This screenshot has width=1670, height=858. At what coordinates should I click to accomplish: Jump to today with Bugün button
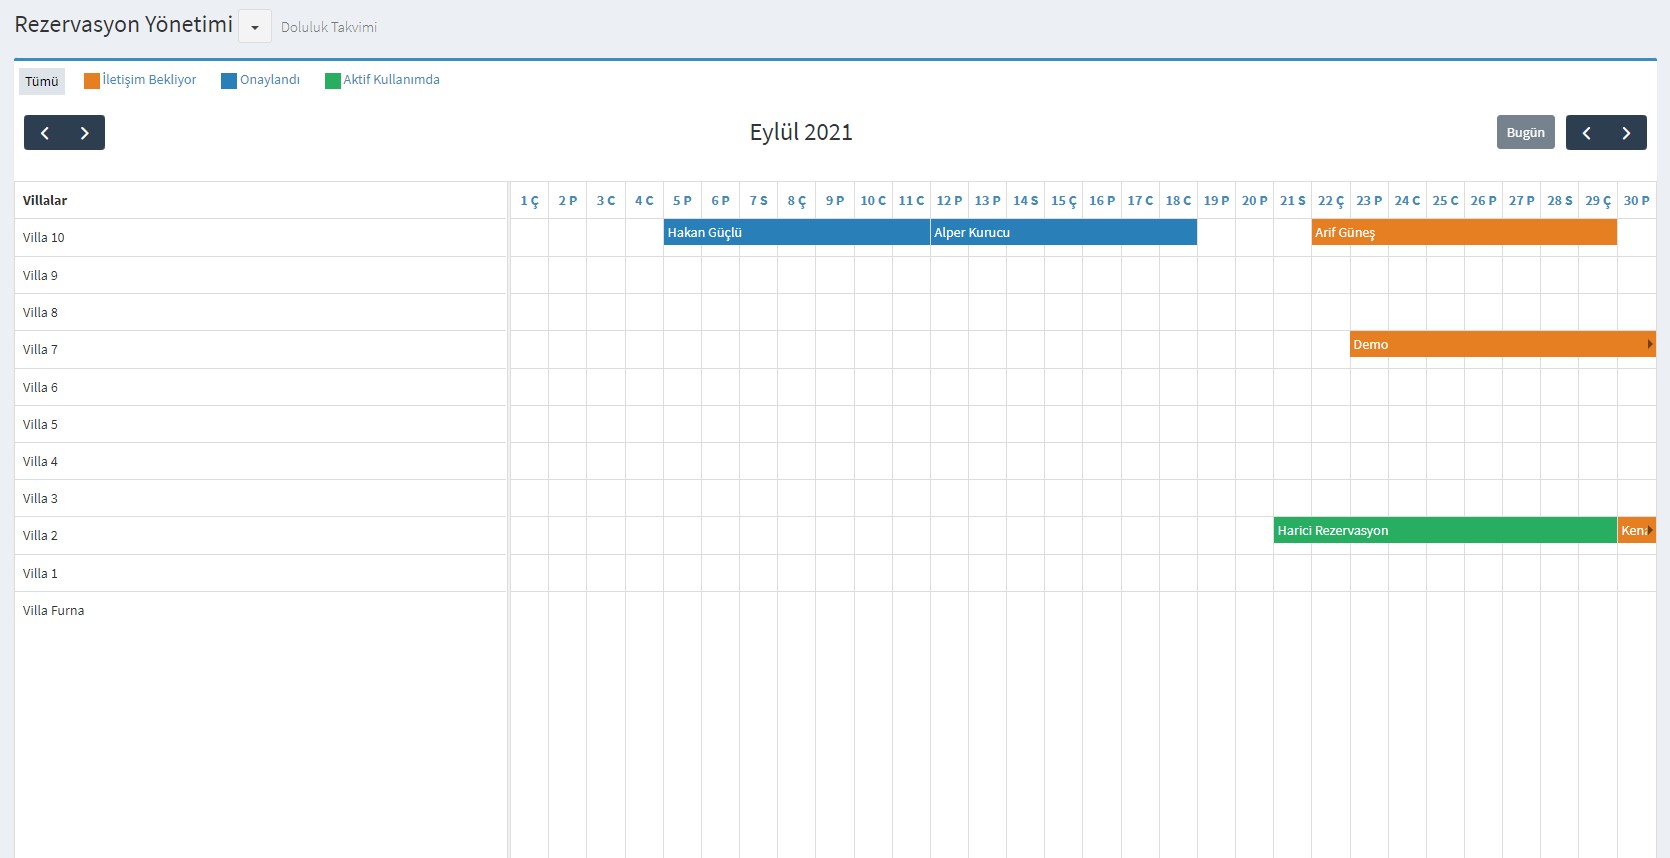pos(1525,133)
